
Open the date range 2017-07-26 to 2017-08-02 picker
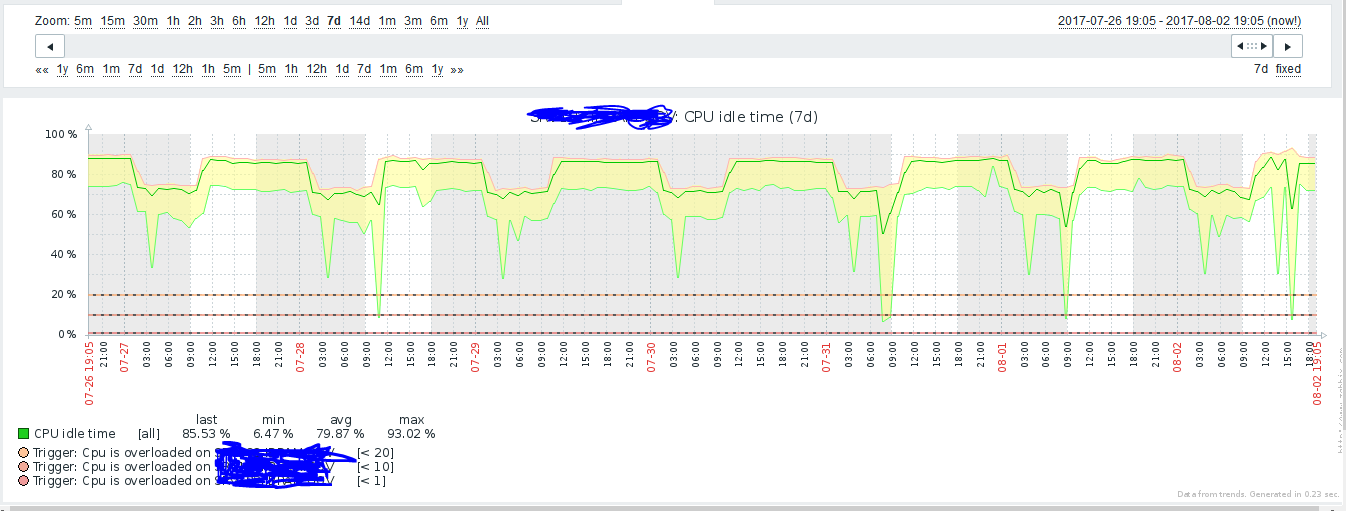[x=1180, y=21]
